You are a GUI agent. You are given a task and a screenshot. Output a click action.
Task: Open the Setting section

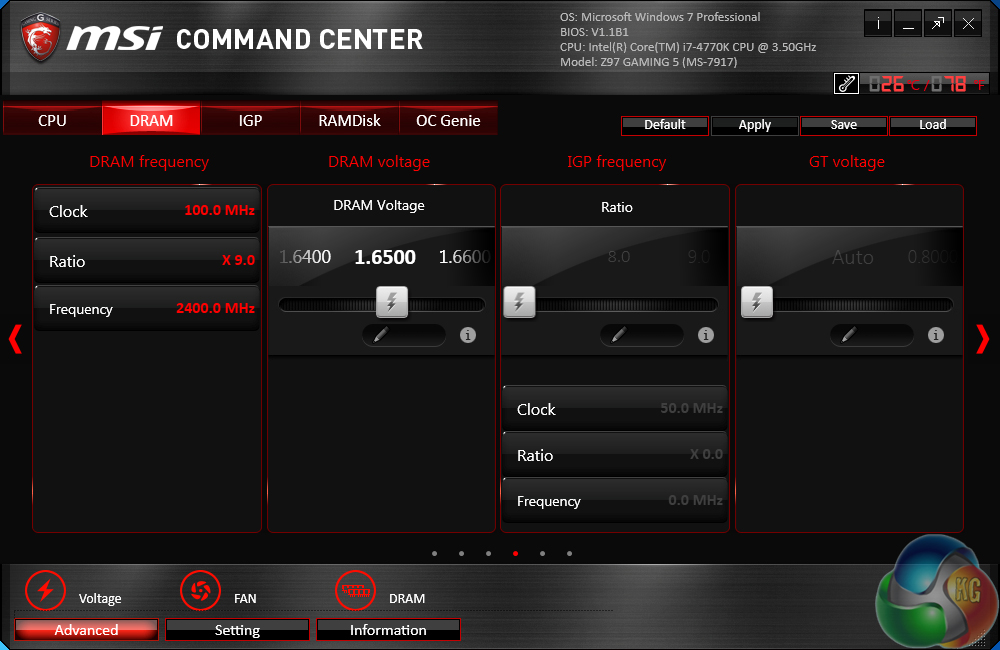coord(237,630)
